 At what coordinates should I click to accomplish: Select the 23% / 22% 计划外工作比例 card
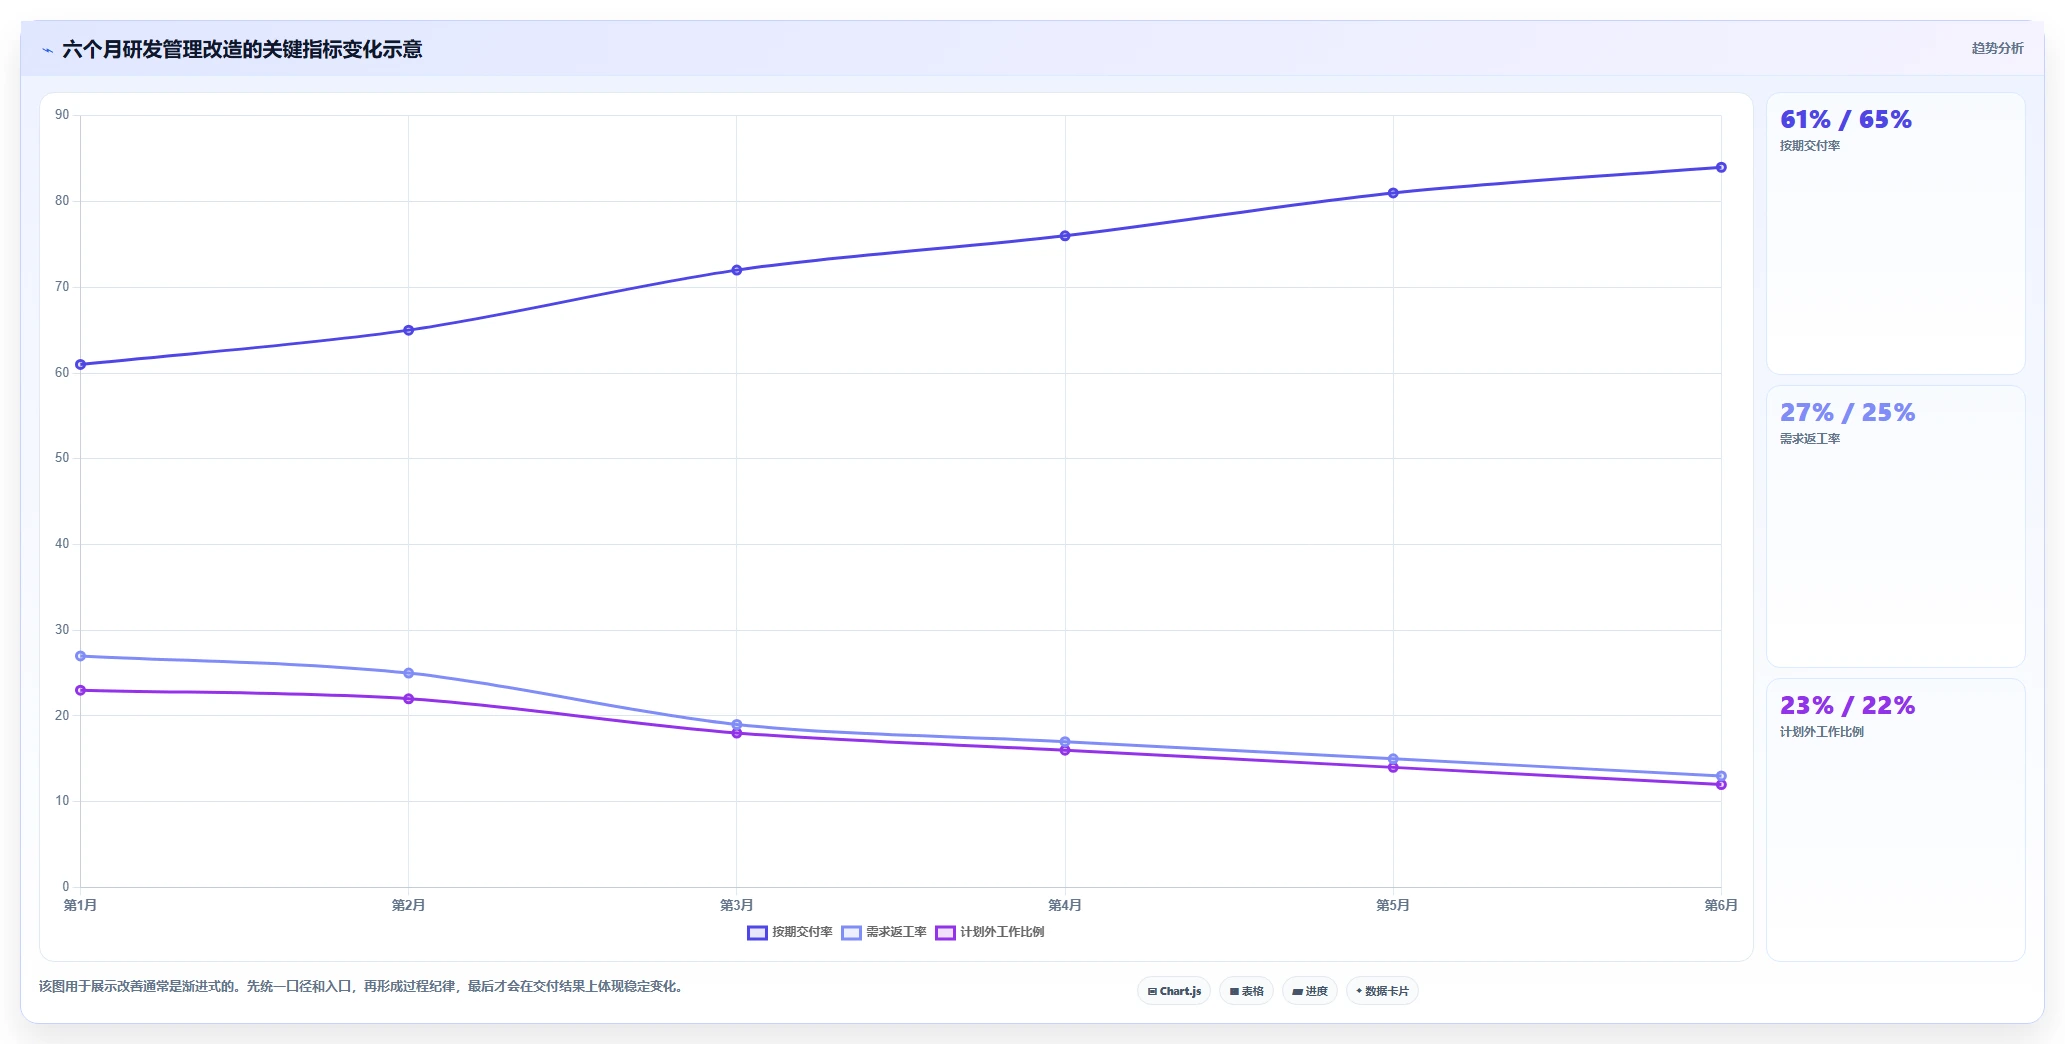point(1895,820)
